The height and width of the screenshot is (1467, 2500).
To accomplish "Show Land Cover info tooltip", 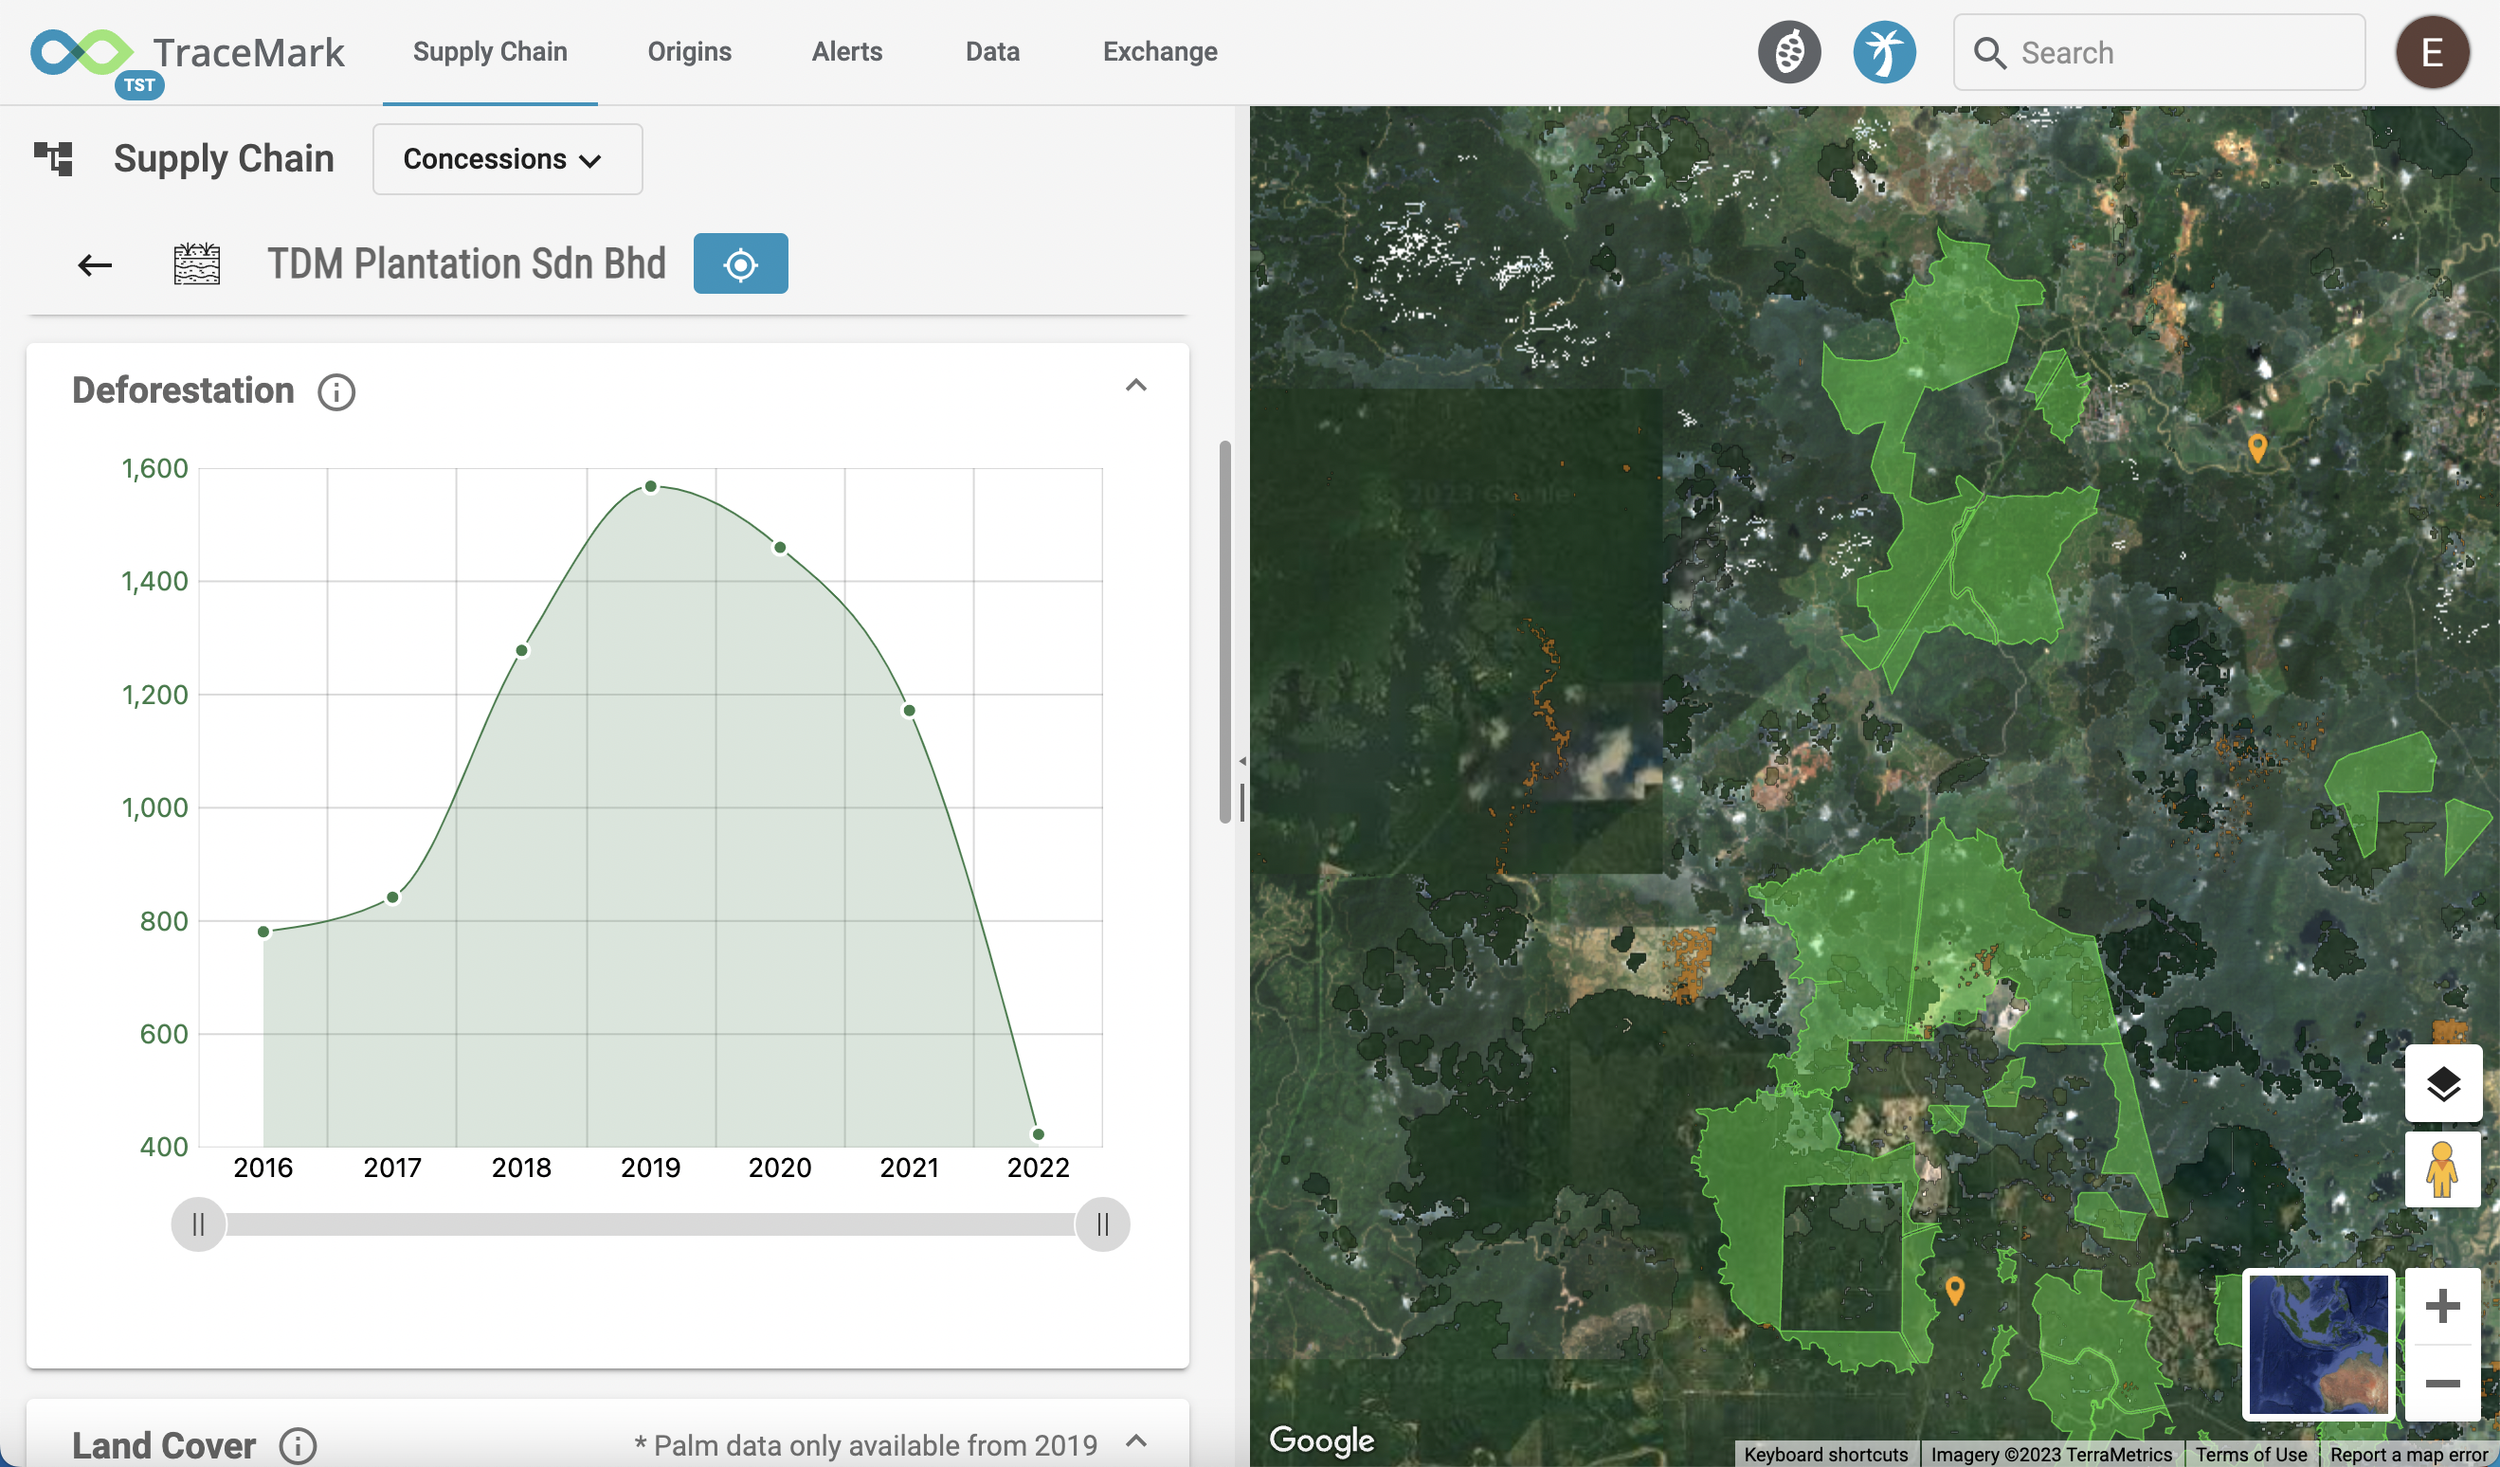I will point(298,1445).
